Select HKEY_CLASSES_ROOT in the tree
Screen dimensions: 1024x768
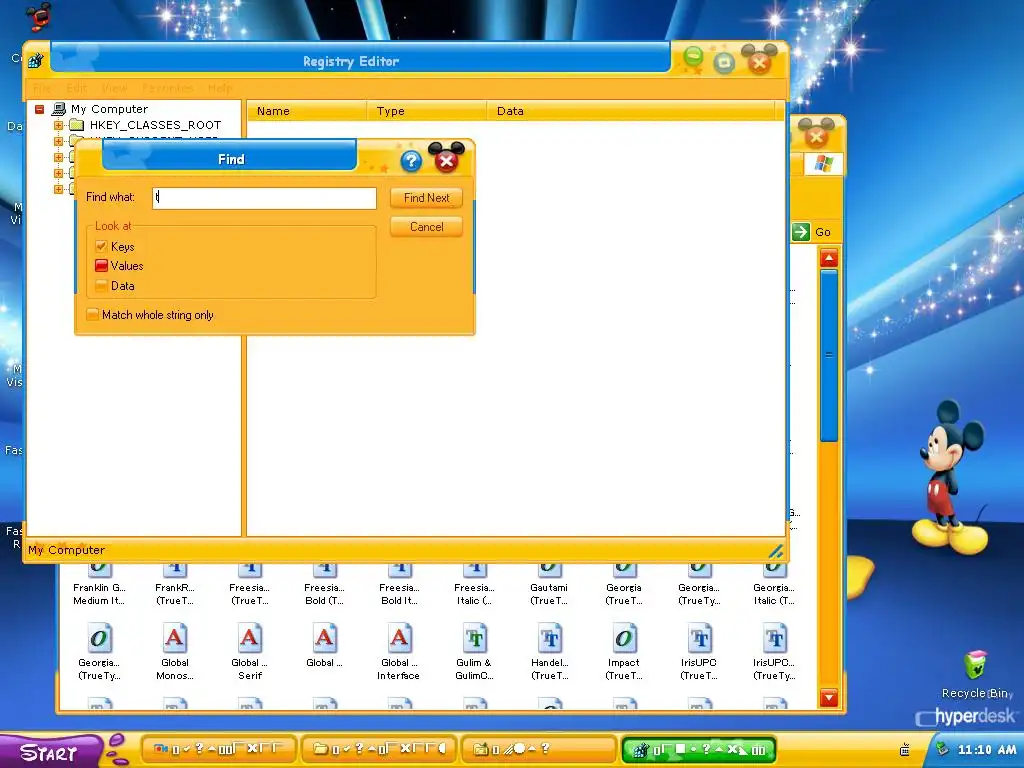point(155,125)
